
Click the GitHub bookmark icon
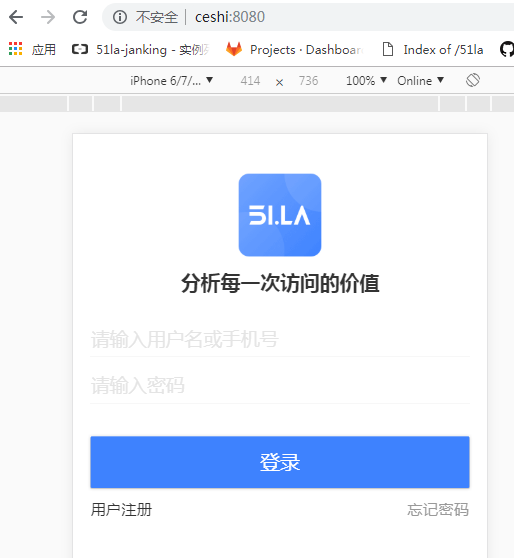[507, 49]
